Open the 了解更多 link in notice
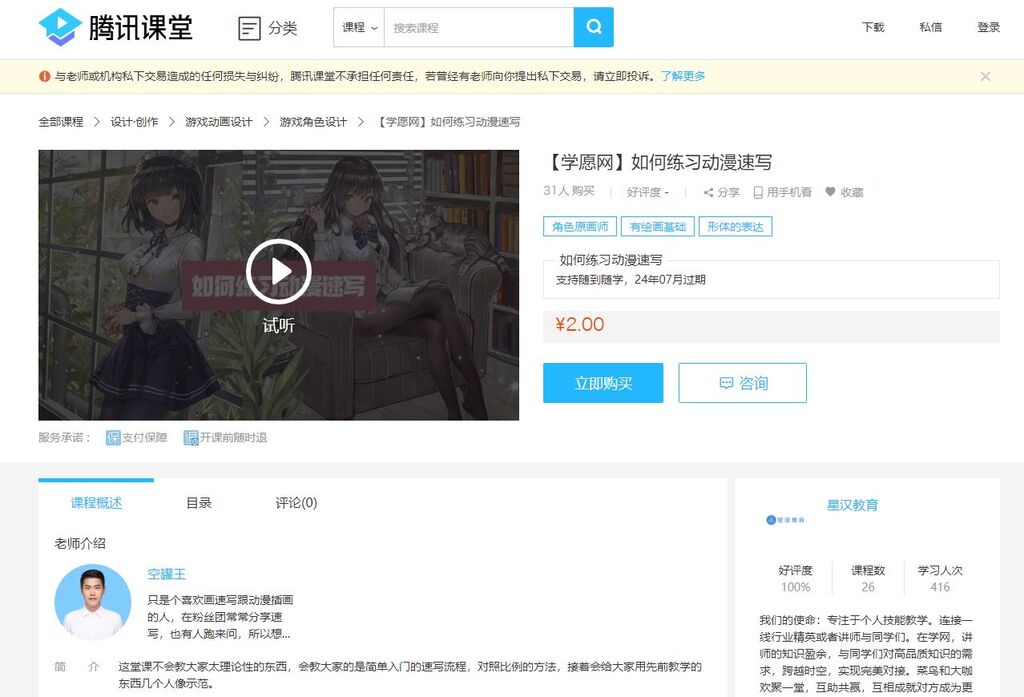The image size is (1024, 697). tap(682, 76)
